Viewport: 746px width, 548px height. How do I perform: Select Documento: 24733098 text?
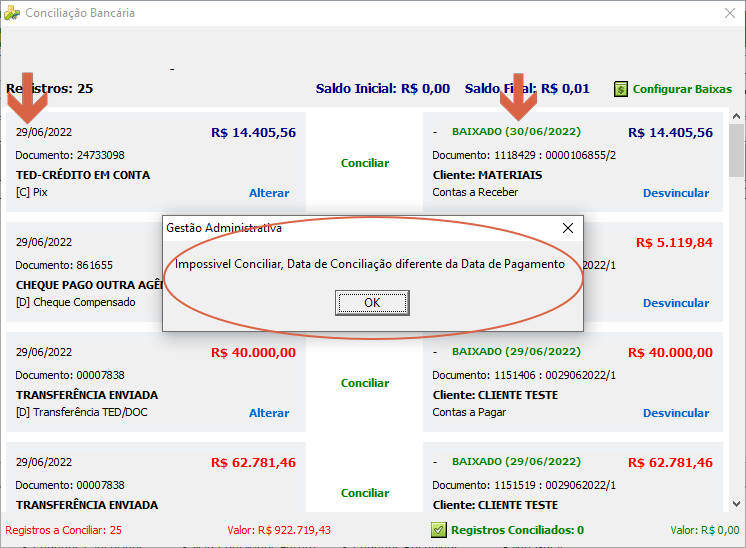[70, 155]
